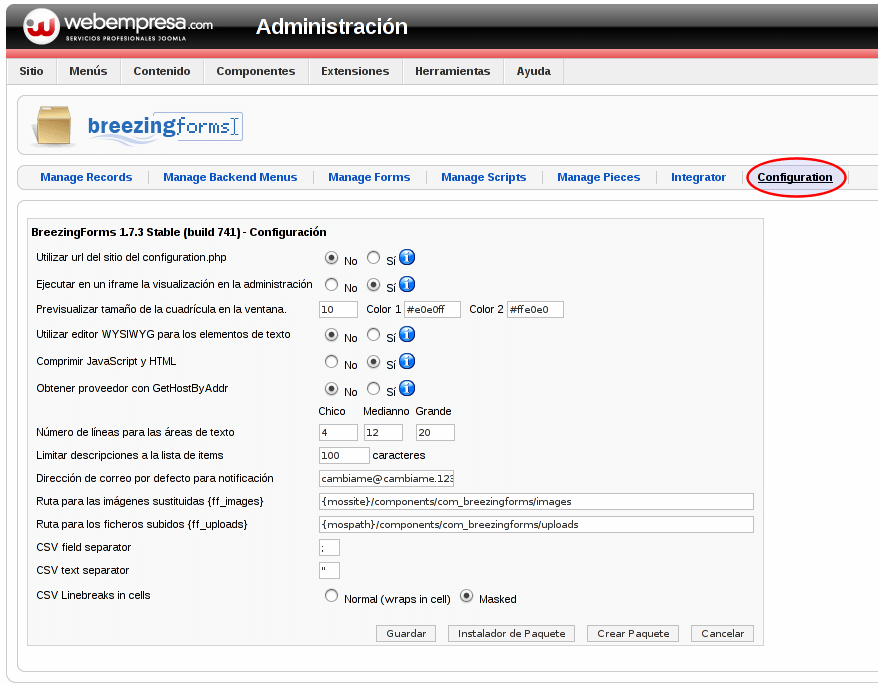
Task: Go to Manage Scripts
Action: pyautogui.click(x=484, y=177)
